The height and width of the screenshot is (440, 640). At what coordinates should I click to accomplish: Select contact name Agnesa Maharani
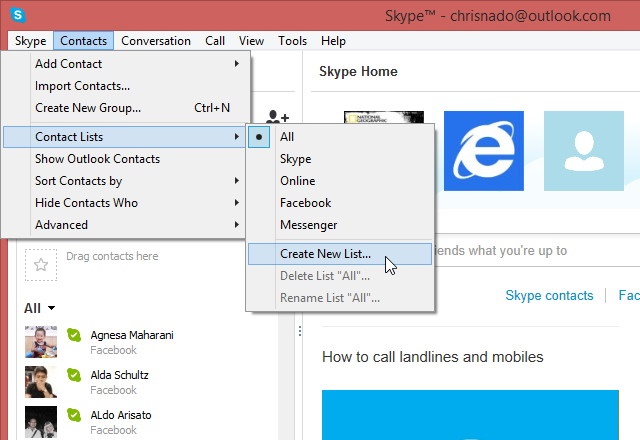point(132,335)
